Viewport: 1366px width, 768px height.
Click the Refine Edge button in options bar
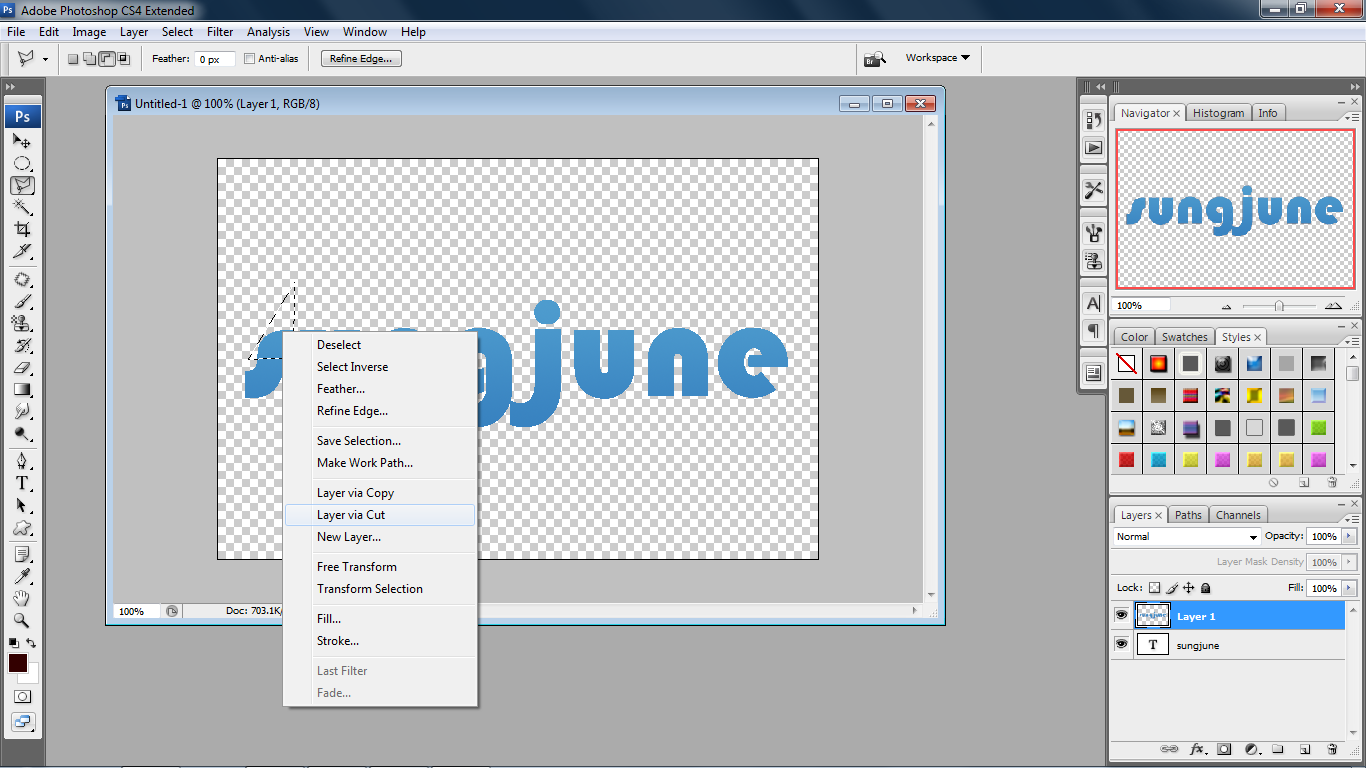point(361,59)
